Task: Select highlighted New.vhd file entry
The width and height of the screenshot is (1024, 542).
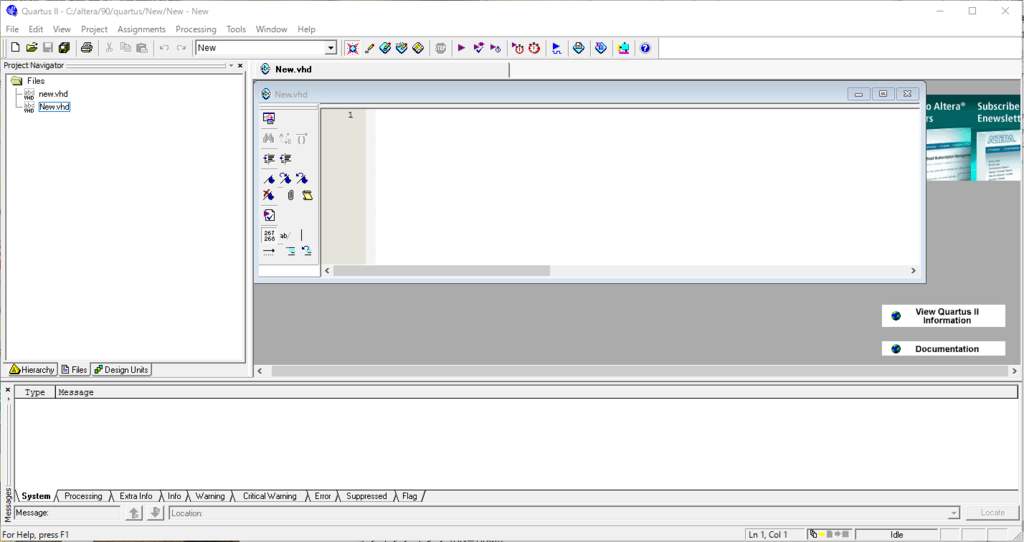Action: 54,106
